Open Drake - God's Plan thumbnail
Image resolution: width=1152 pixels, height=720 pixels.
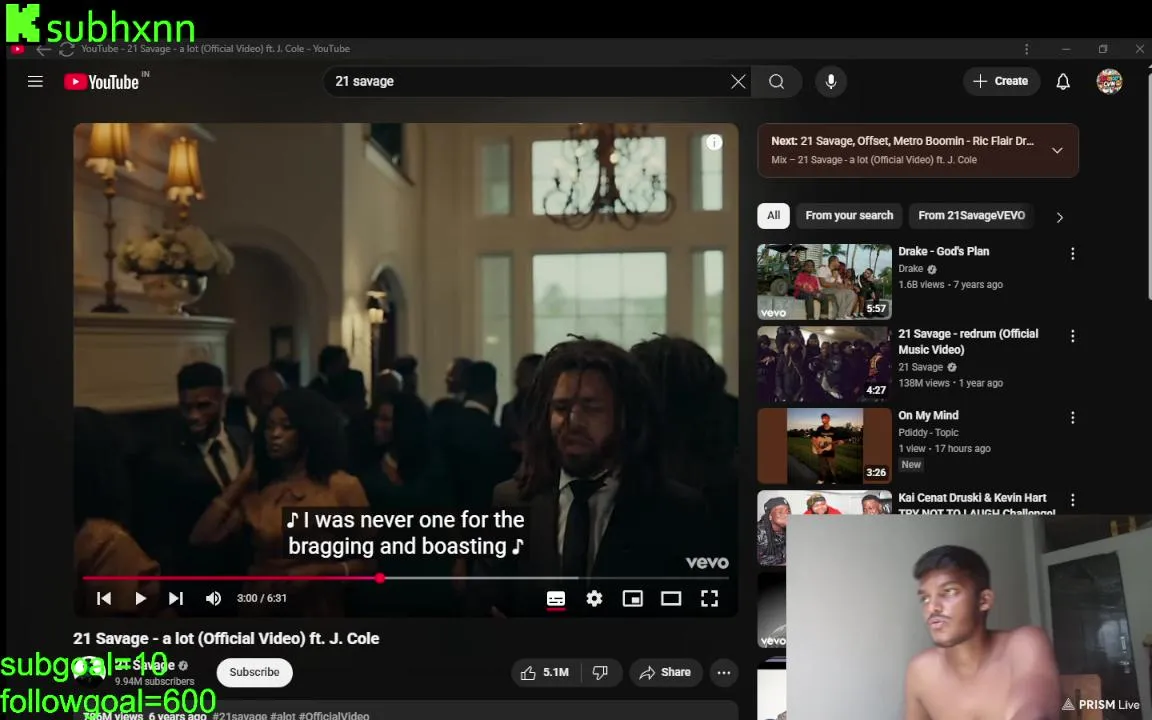click(824, 281)
